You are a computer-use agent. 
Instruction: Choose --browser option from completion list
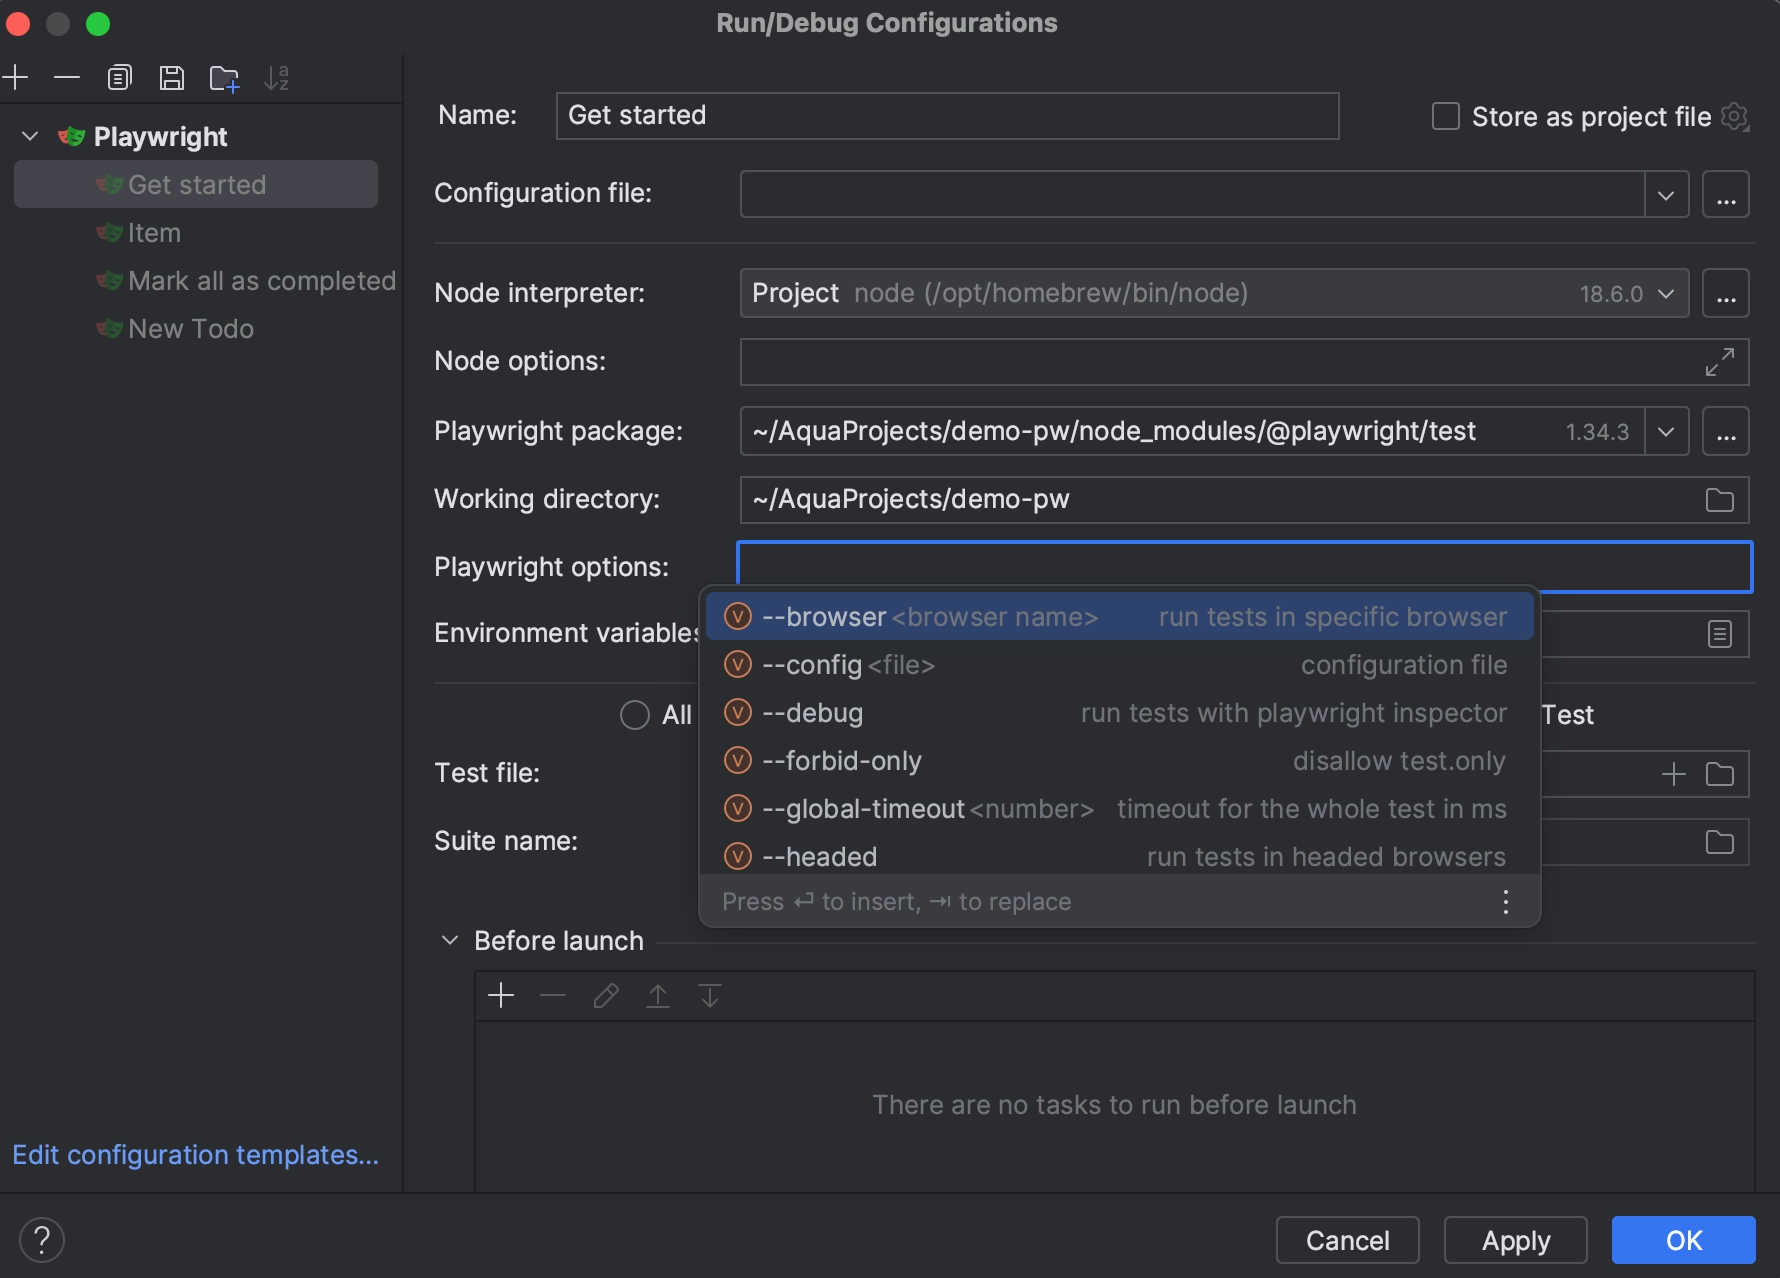point(1119,616)
